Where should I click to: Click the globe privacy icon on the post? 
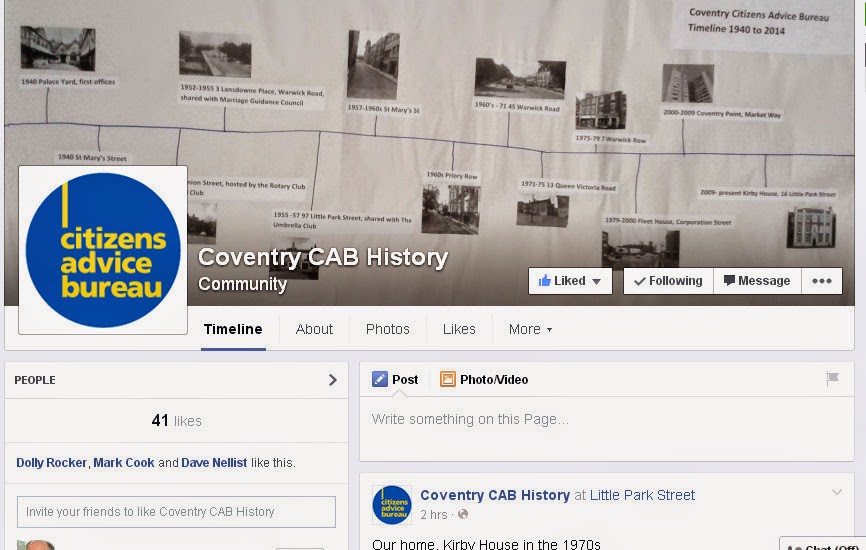pos(463,514)
